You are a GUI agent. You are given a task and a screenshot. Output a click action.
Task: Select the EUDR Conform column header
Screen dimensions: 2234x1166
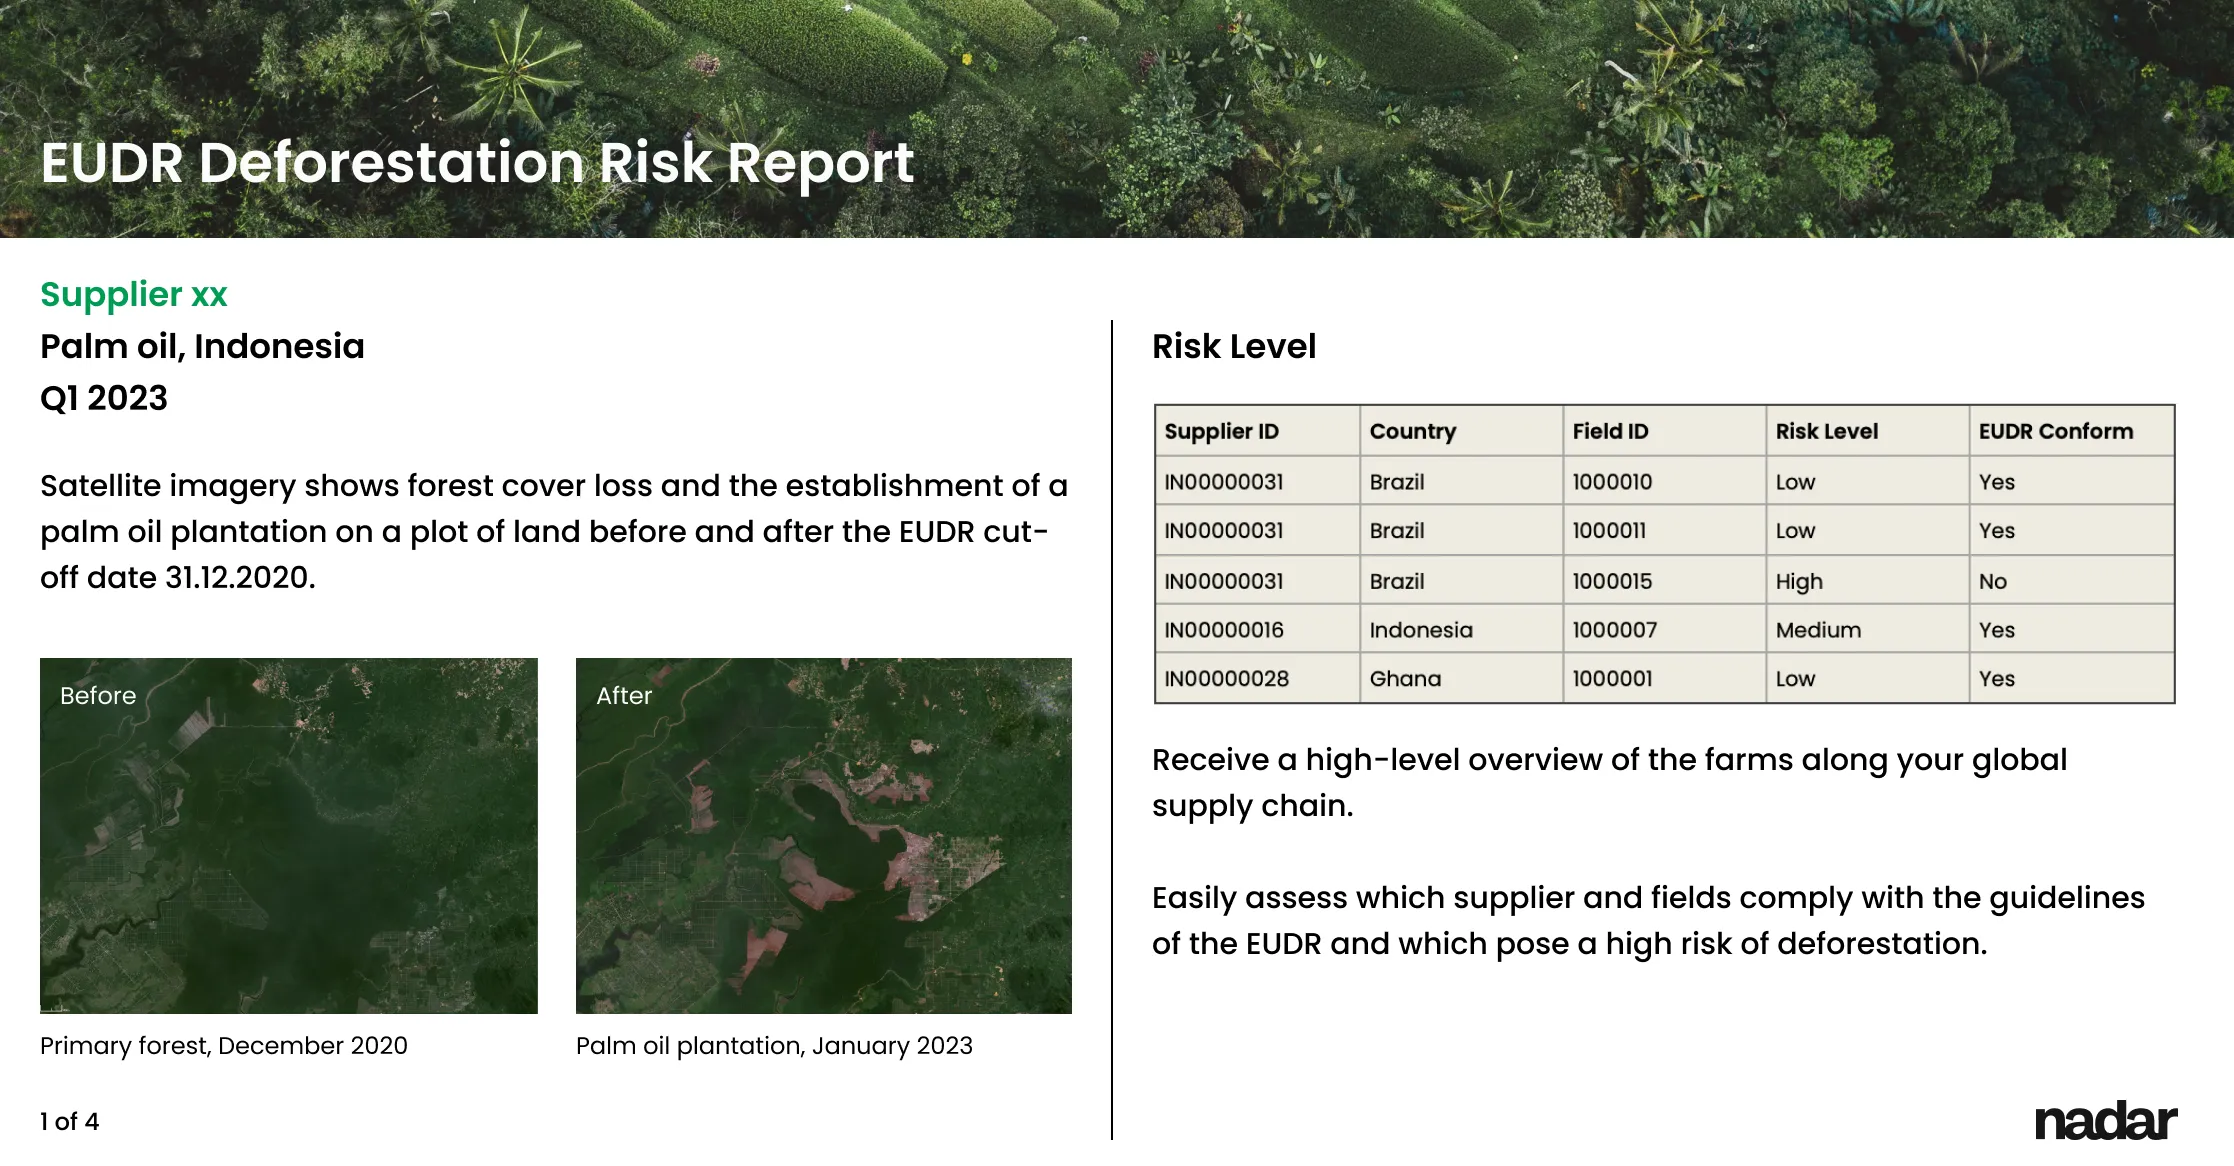[2056, 431]
